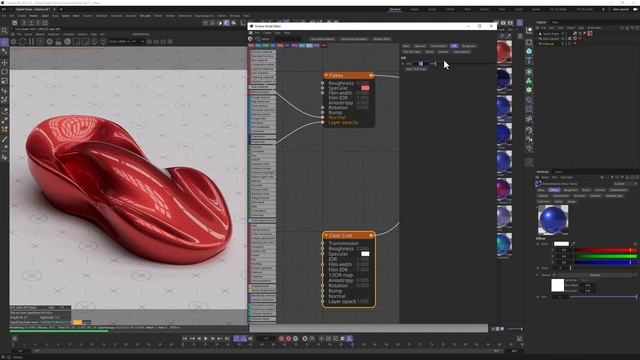Select the Rotate tool in left toolbar
Image resolution: width=640 pixels, height=360 pixels.
coord(4,72)
